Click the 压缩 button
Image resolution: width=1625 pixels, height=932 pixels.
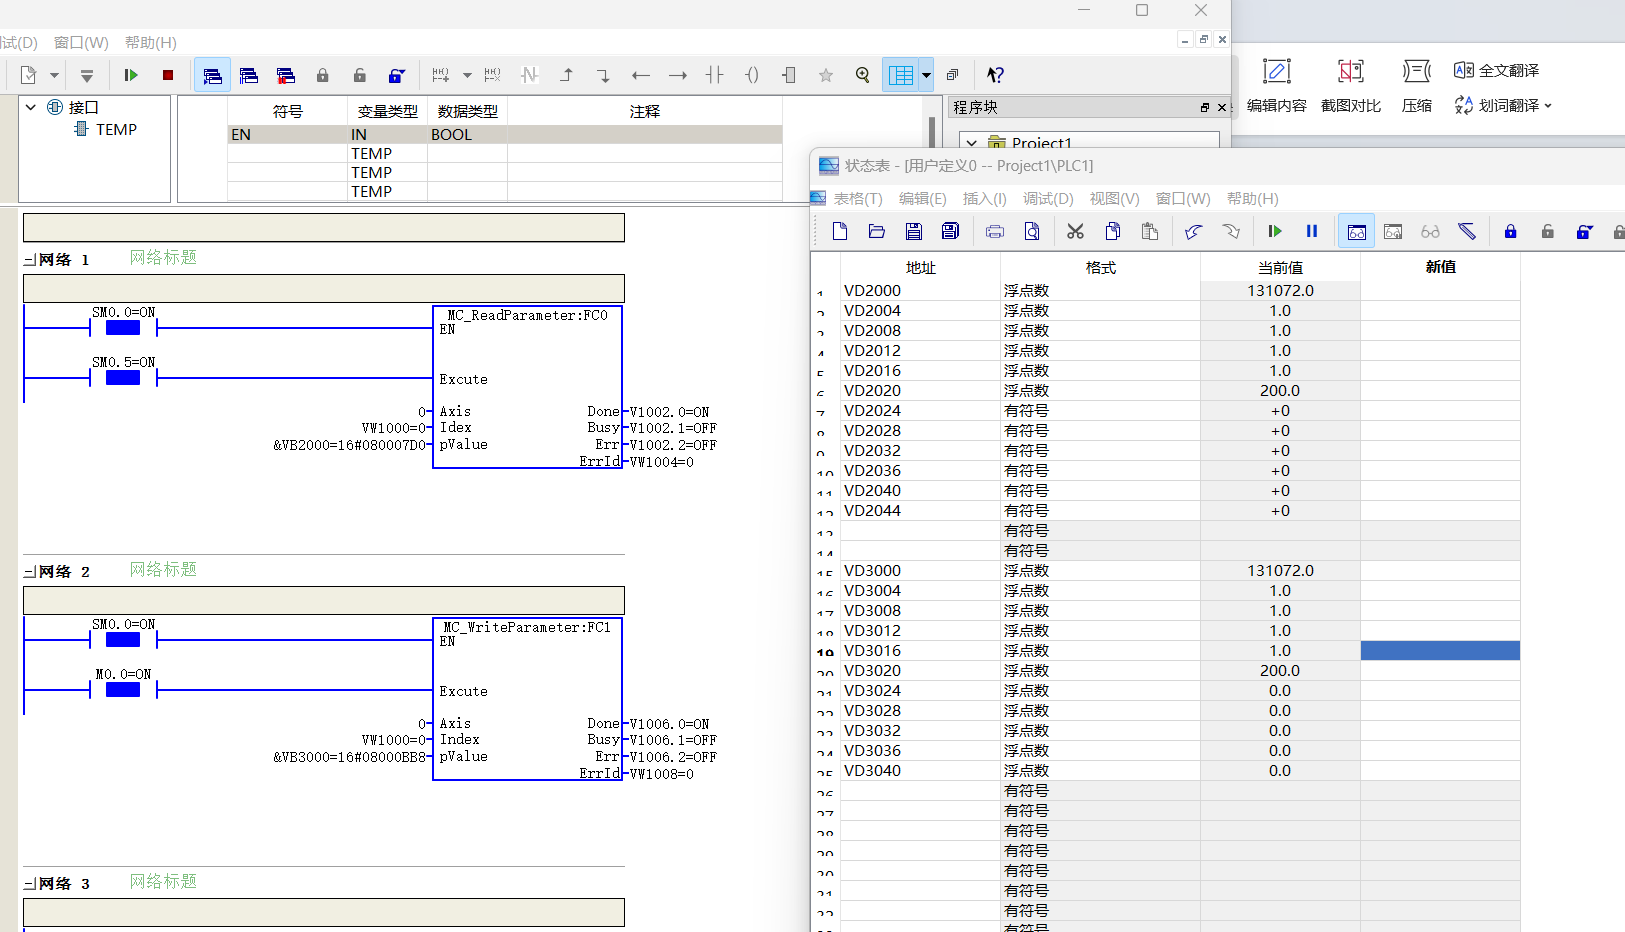1417,84
